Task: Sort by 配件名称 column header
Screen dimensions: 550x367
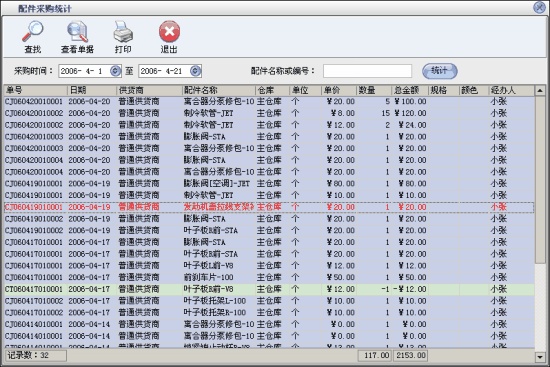Action: coord(219,91)
